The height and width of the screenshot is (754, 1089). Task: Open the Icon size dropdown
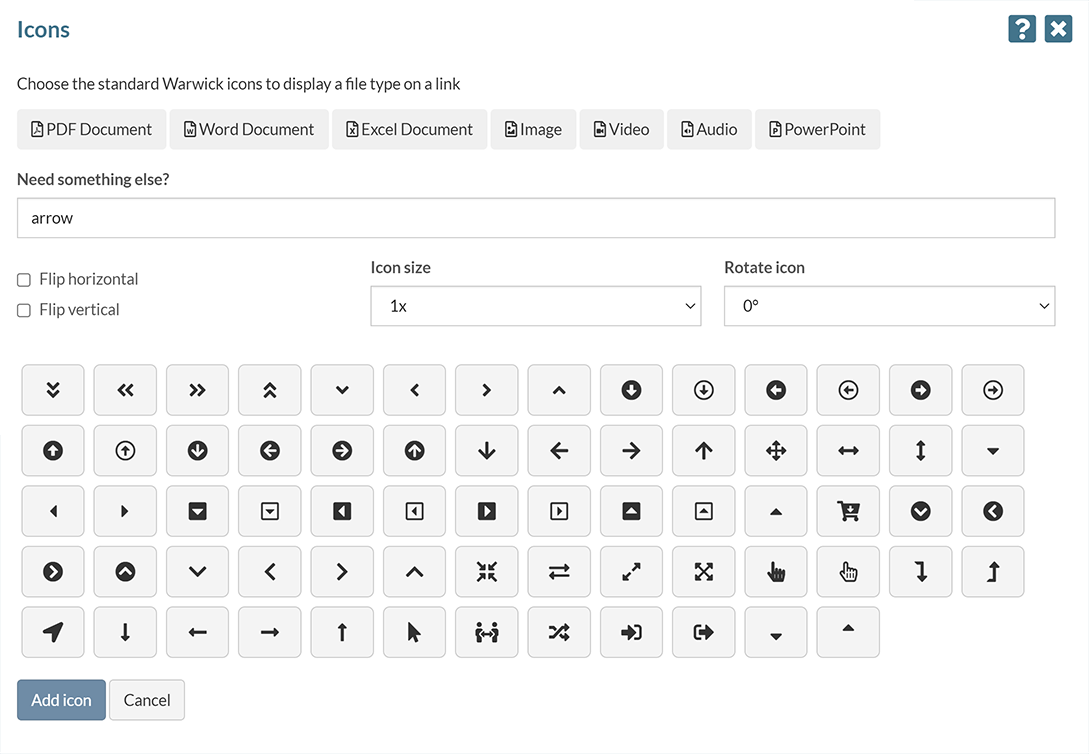[x=535, y=306]
